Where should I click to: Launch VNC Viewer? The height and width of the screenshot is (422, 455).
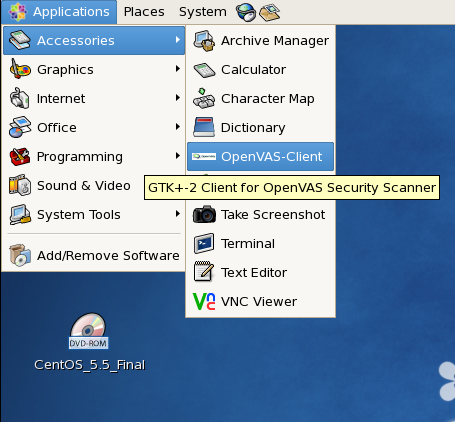[x=260, y=302]
